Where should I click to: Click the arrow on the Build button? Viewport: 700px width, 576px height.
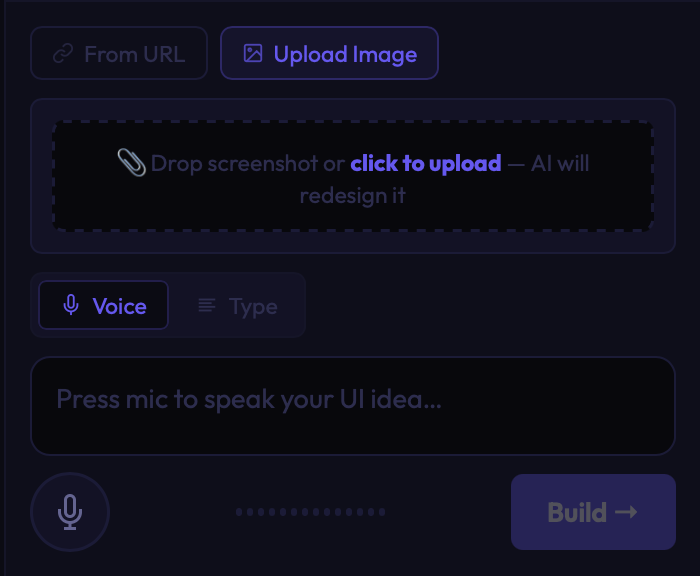tap(626, 512)
